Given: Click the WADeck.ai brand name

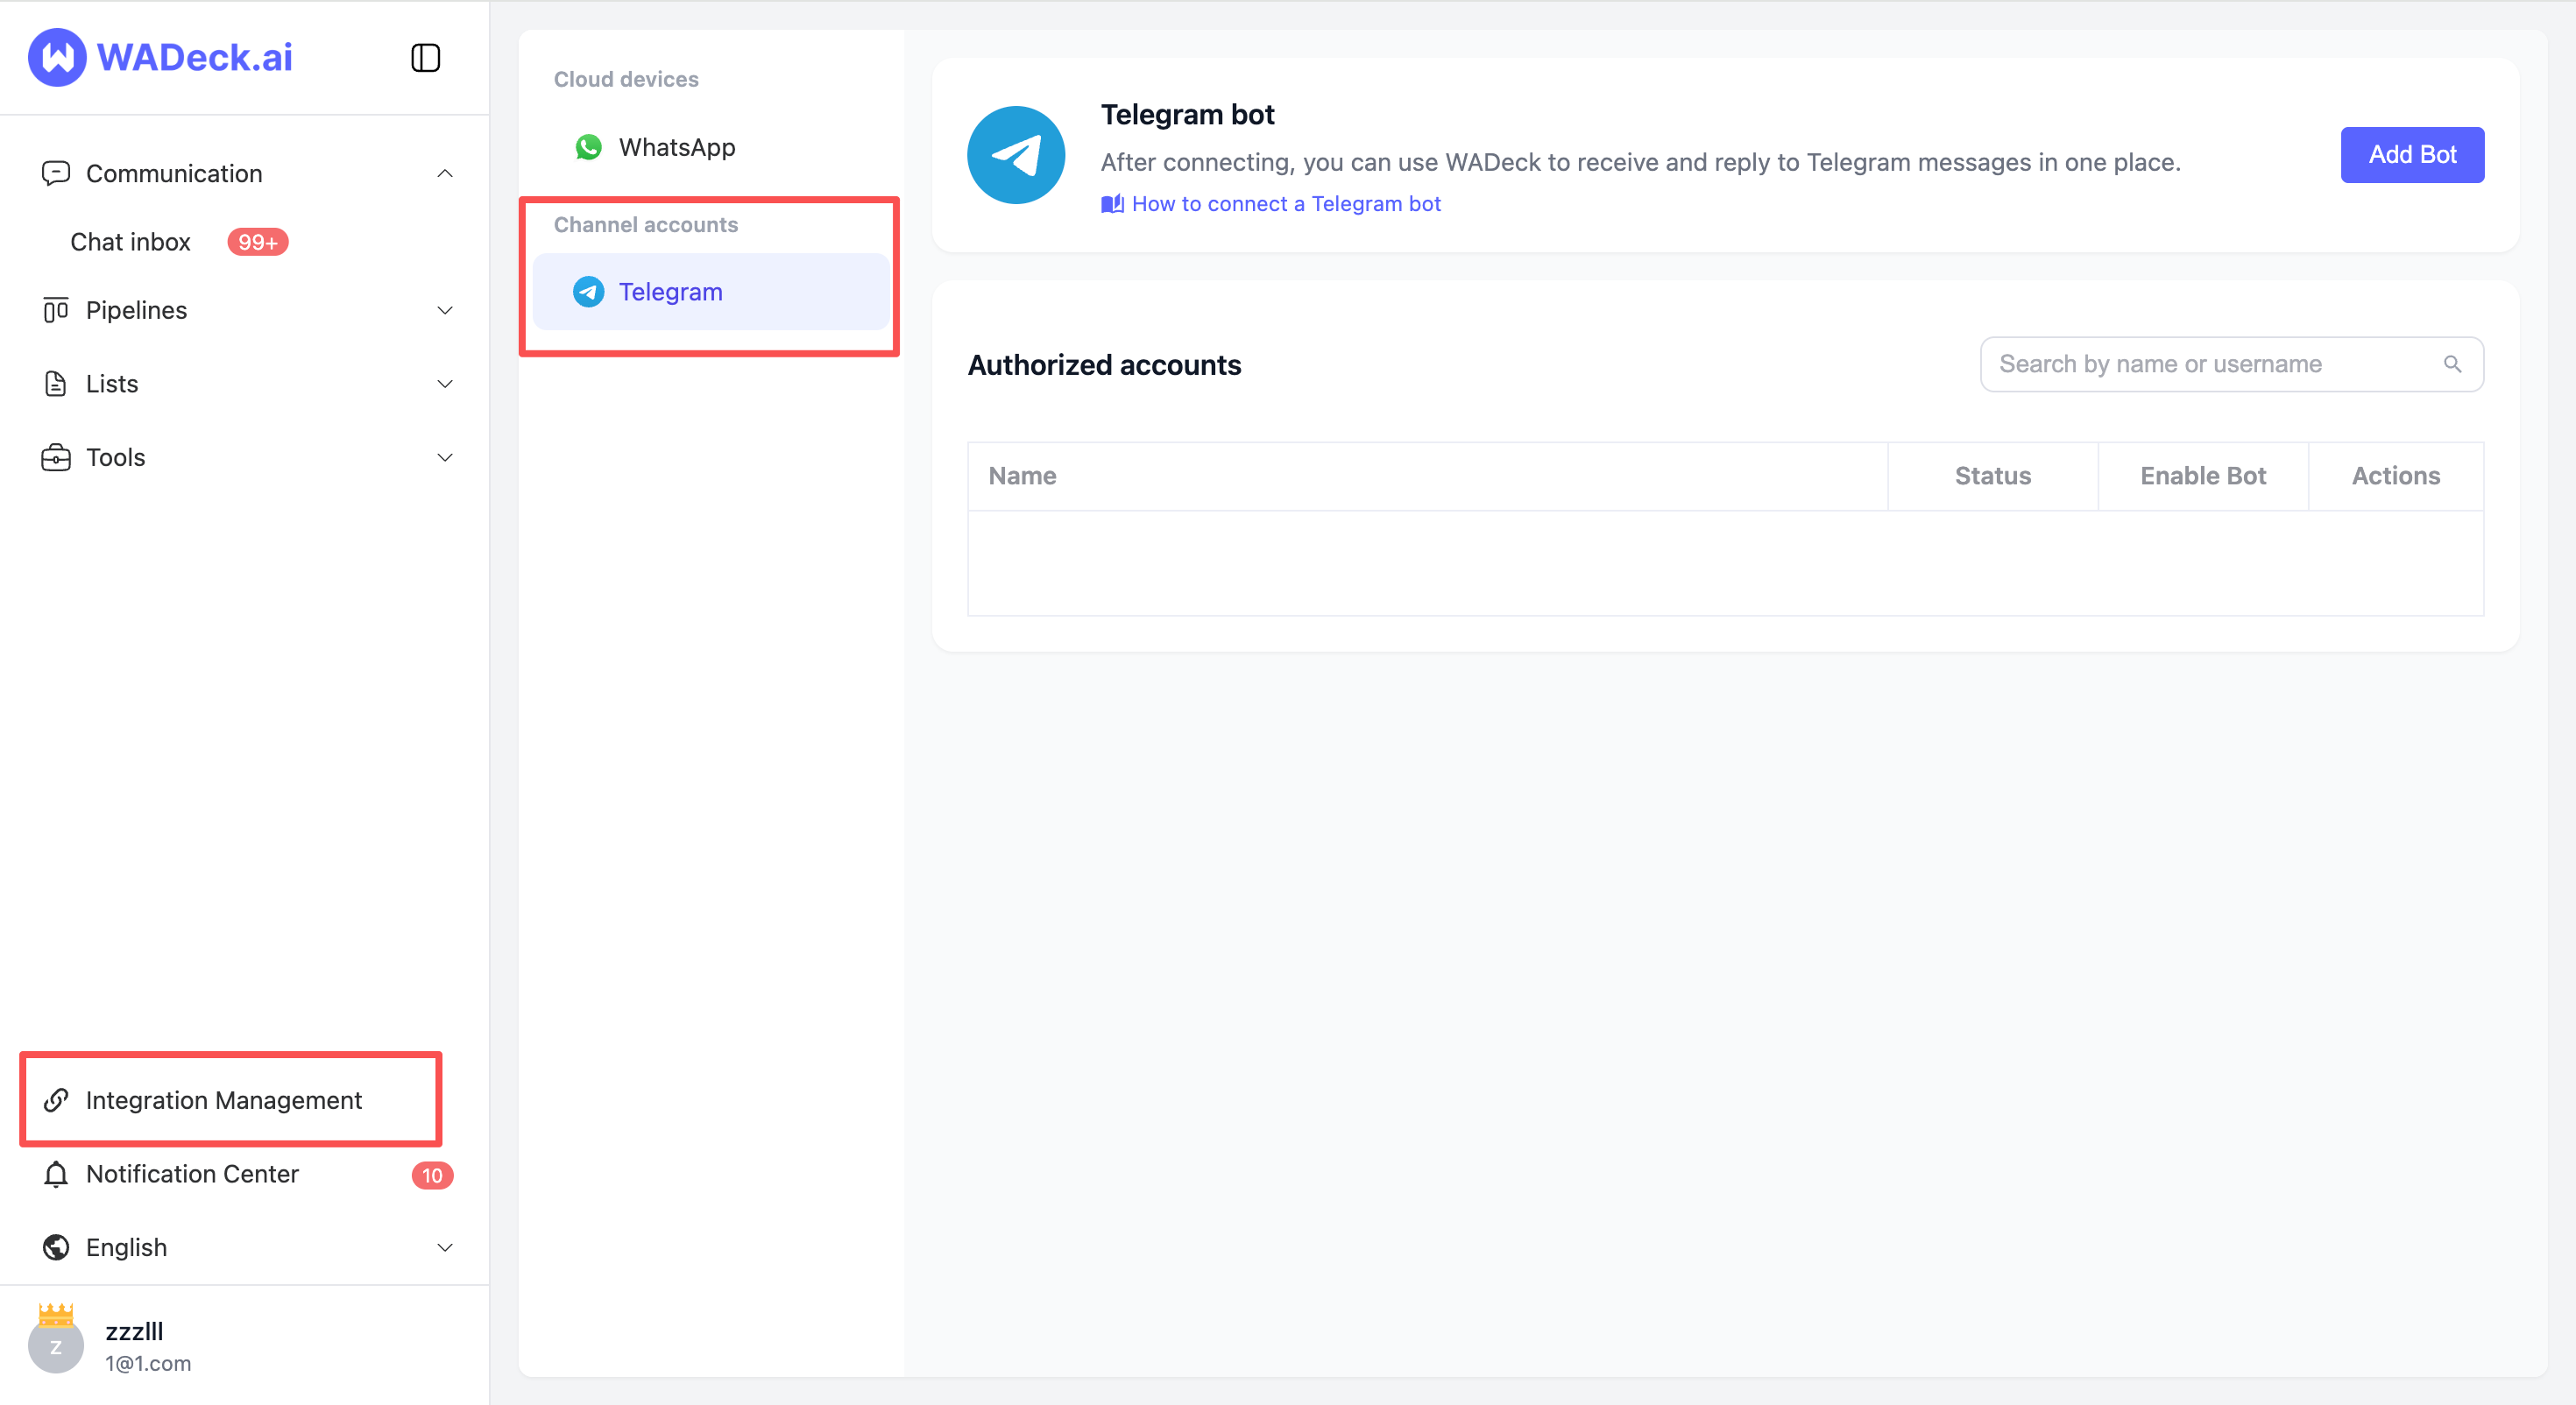Looking at the screenshot, I should point(195,57).
